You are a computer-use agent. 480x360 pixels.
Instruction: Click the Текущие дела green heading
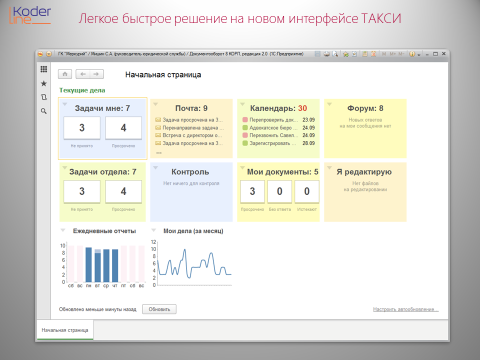pyautogui.click(x=82, y=90)
